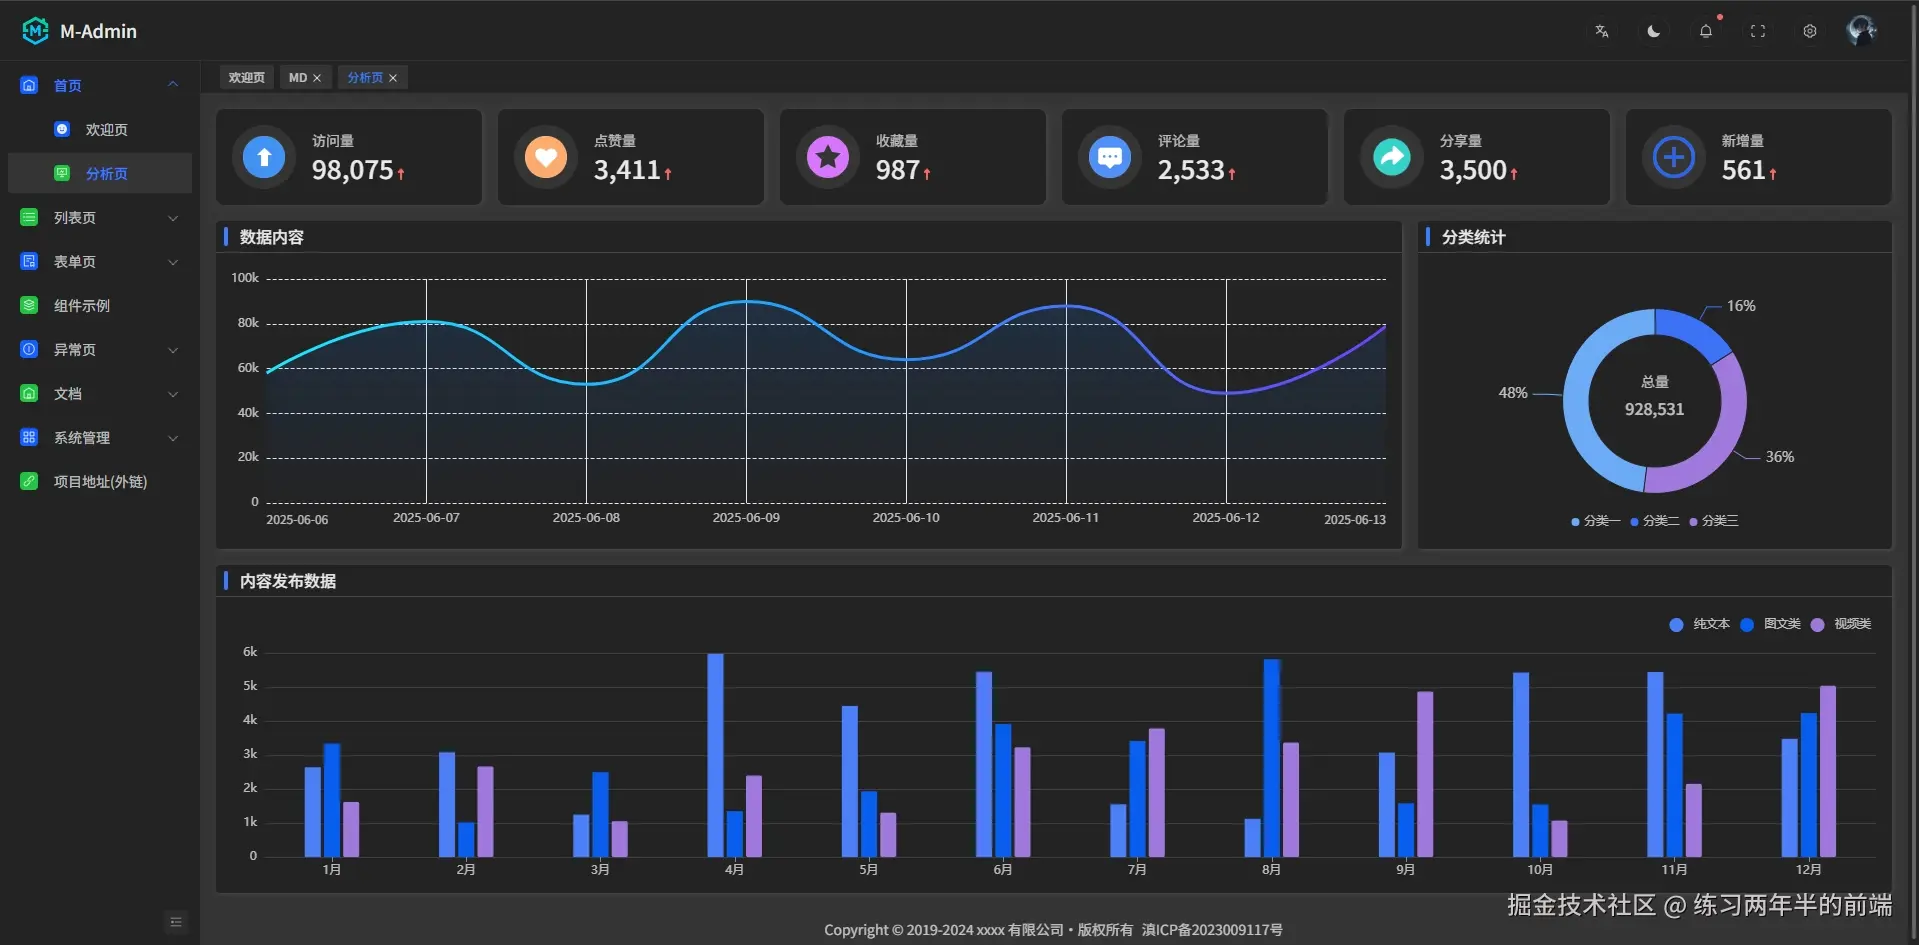Select 组件示例 in the sidebar
1919x945 pixels.
pyautogui.click(x=82, y=306)
